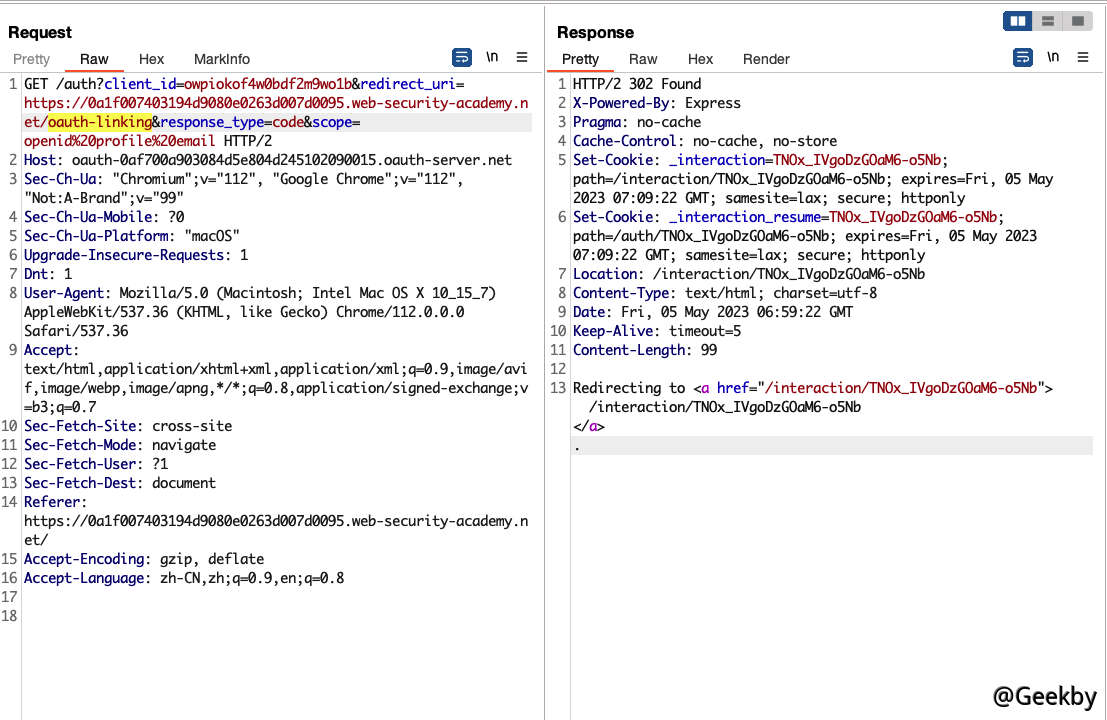This screenshot has width=1107, height=720.
Task: Select the Request Pretty tab
Action: 31,59
